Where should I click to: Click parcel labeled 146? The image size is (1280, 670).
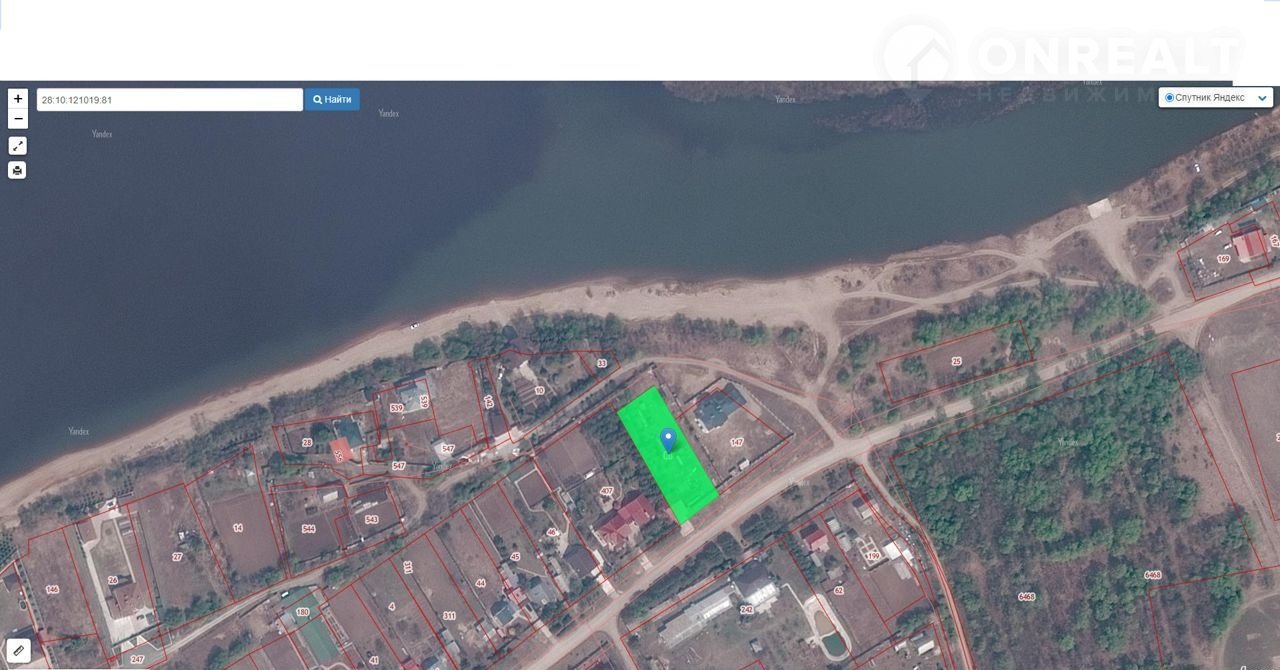[52, 589]
